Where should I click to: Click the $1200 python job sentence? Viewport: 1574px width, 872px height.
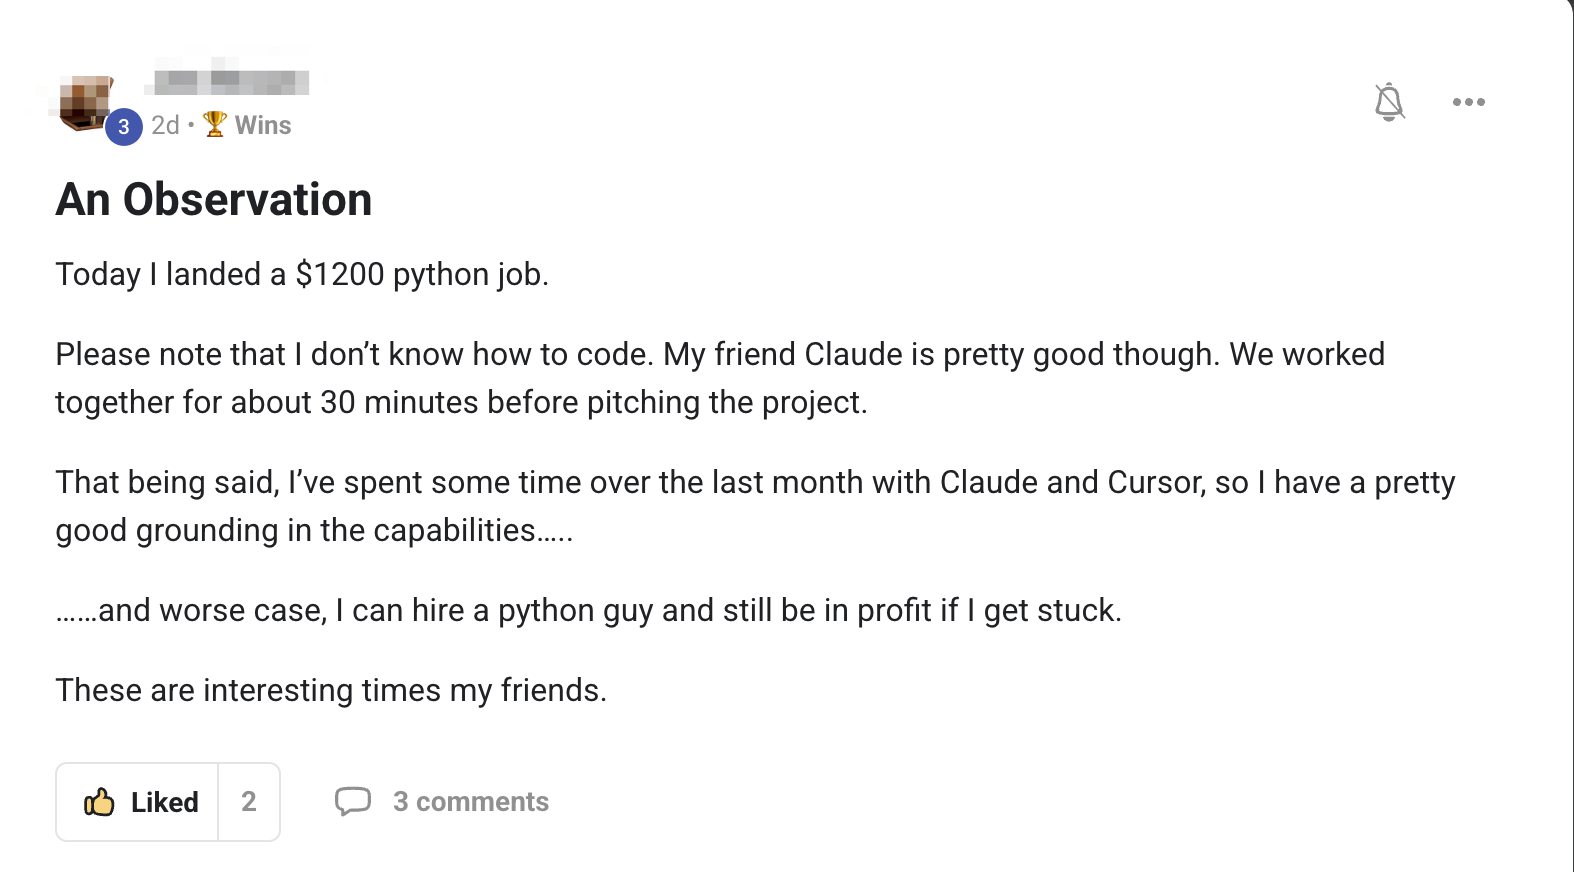tap(302, 274)
